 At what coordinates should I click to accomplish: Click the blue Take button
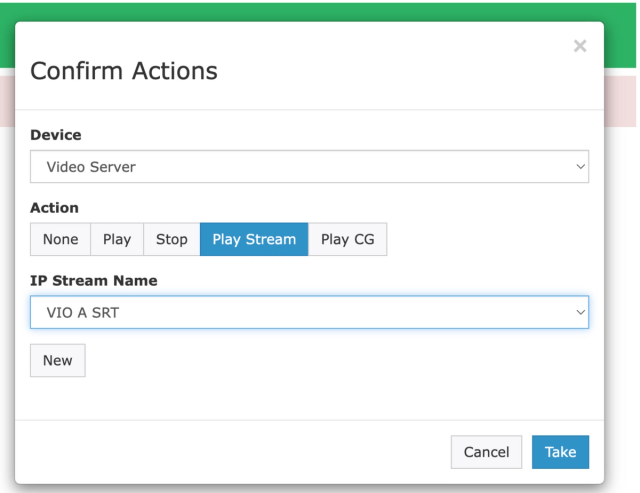click(x=560, y=452)
